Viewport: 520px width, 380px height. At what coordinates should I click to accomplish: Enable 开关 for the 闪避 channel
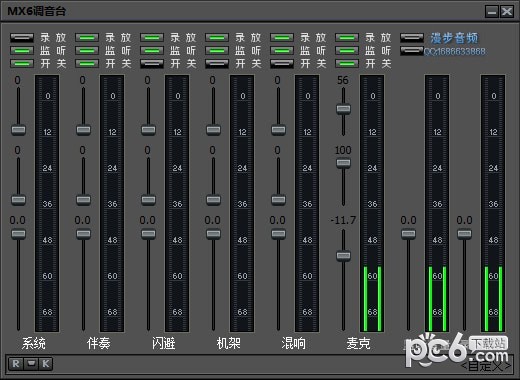tap(152, 63)
